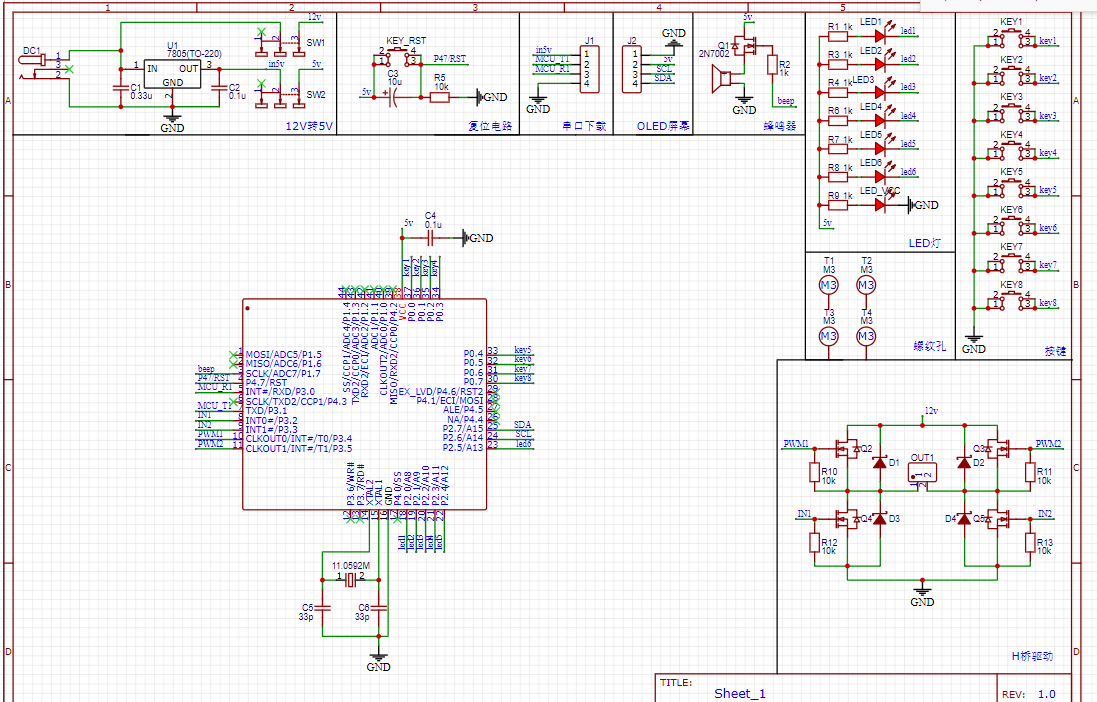This screenshot has height=702, width=1097.
Task: Click the Q1 2N7002 MOSFET symbol
Action: pos(747,48)
